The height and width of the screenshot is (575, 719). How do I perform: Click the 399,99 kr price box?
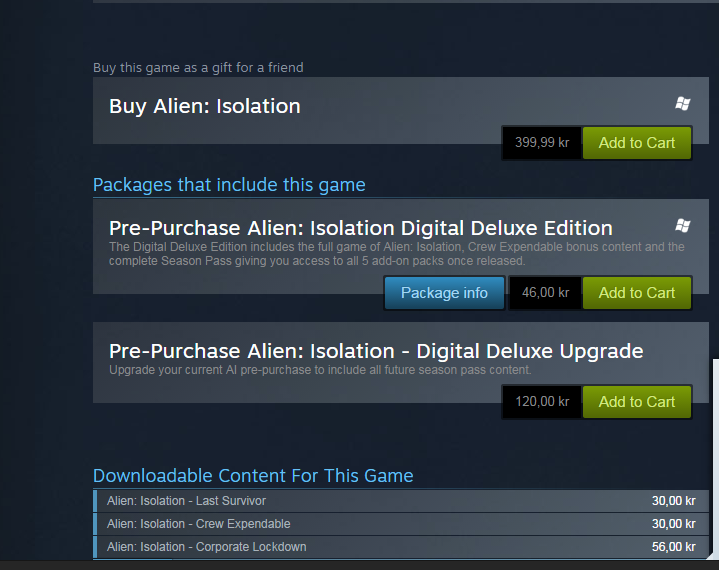point(542,143)
